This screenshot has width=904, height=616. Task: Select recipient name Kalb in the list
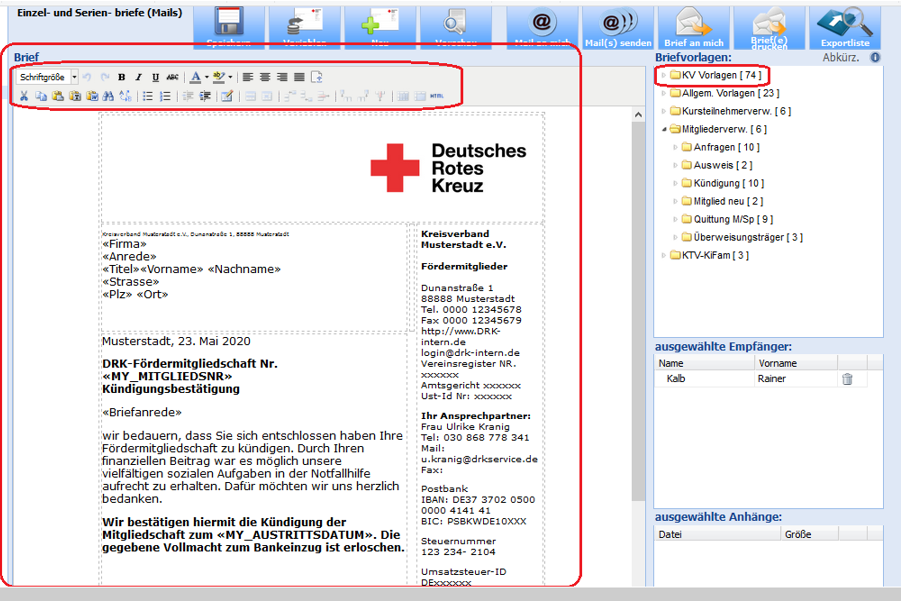click(x=676, y=379)
